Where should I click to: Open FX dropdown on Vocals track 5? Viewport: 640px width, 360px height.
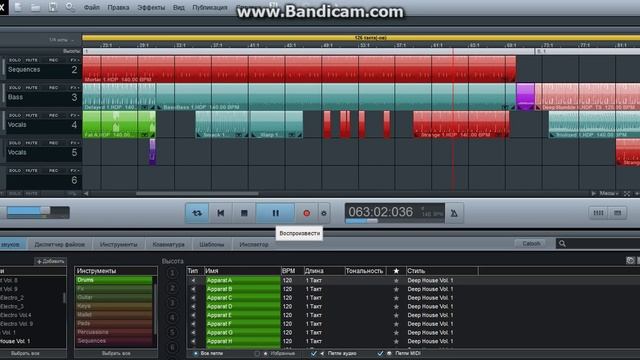coord(75,143)
